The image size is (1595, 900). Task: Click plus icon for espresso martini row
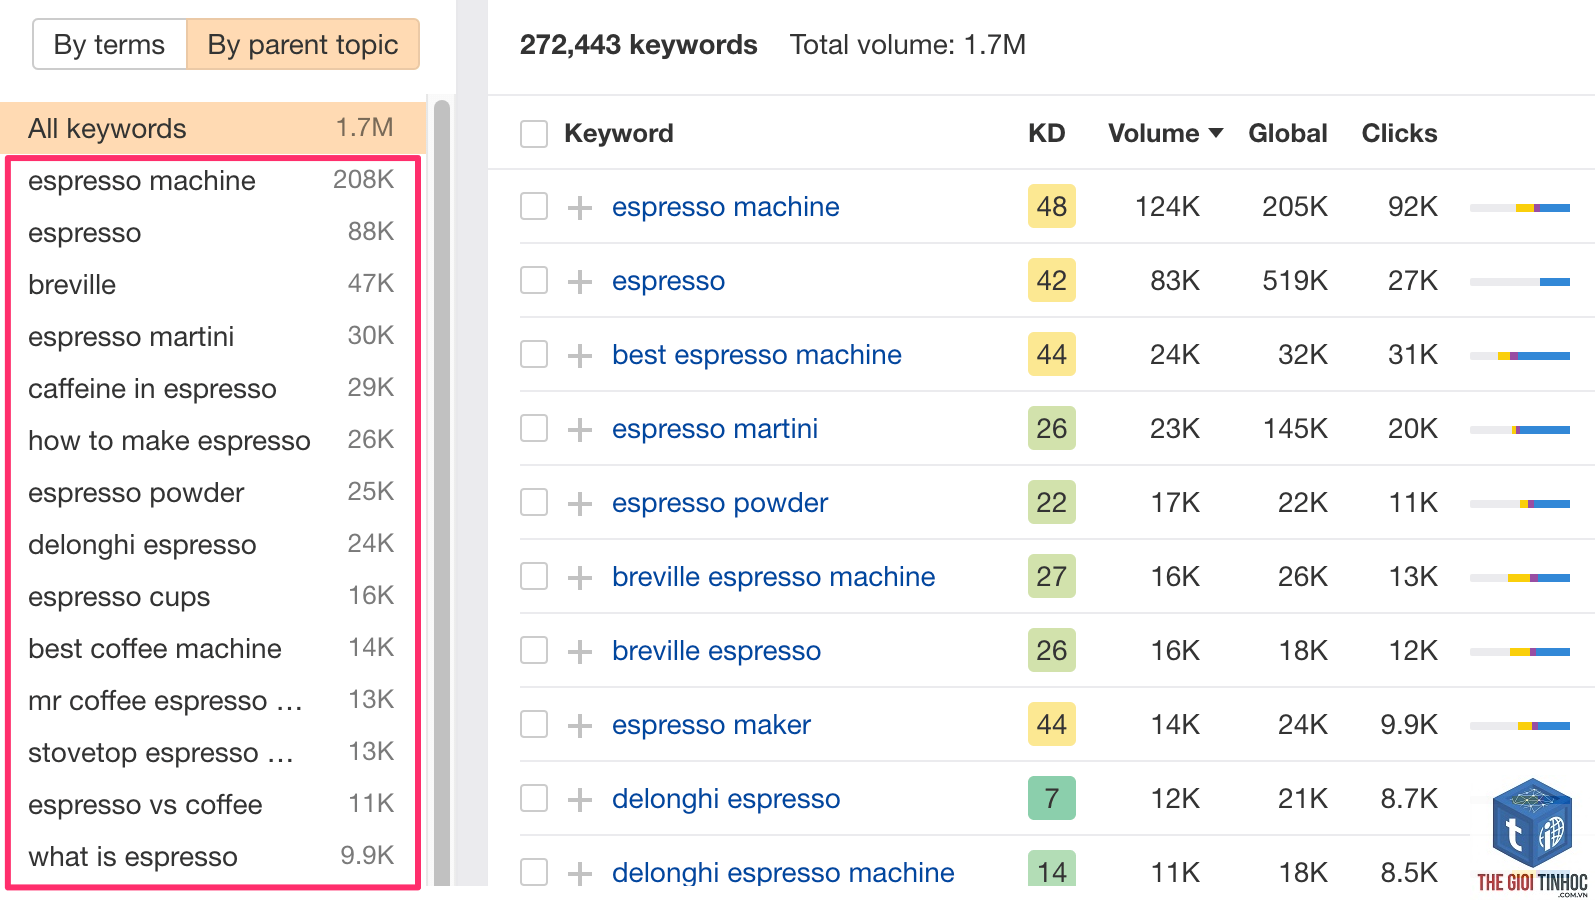tap(580, 429)
